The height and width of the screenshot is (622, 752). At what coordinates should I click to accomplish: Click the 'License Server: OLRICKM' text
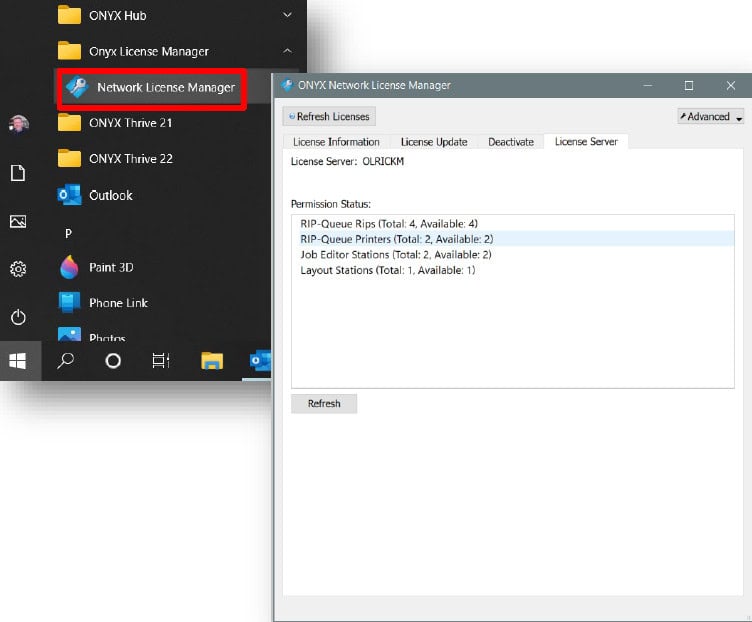[347, 161]
